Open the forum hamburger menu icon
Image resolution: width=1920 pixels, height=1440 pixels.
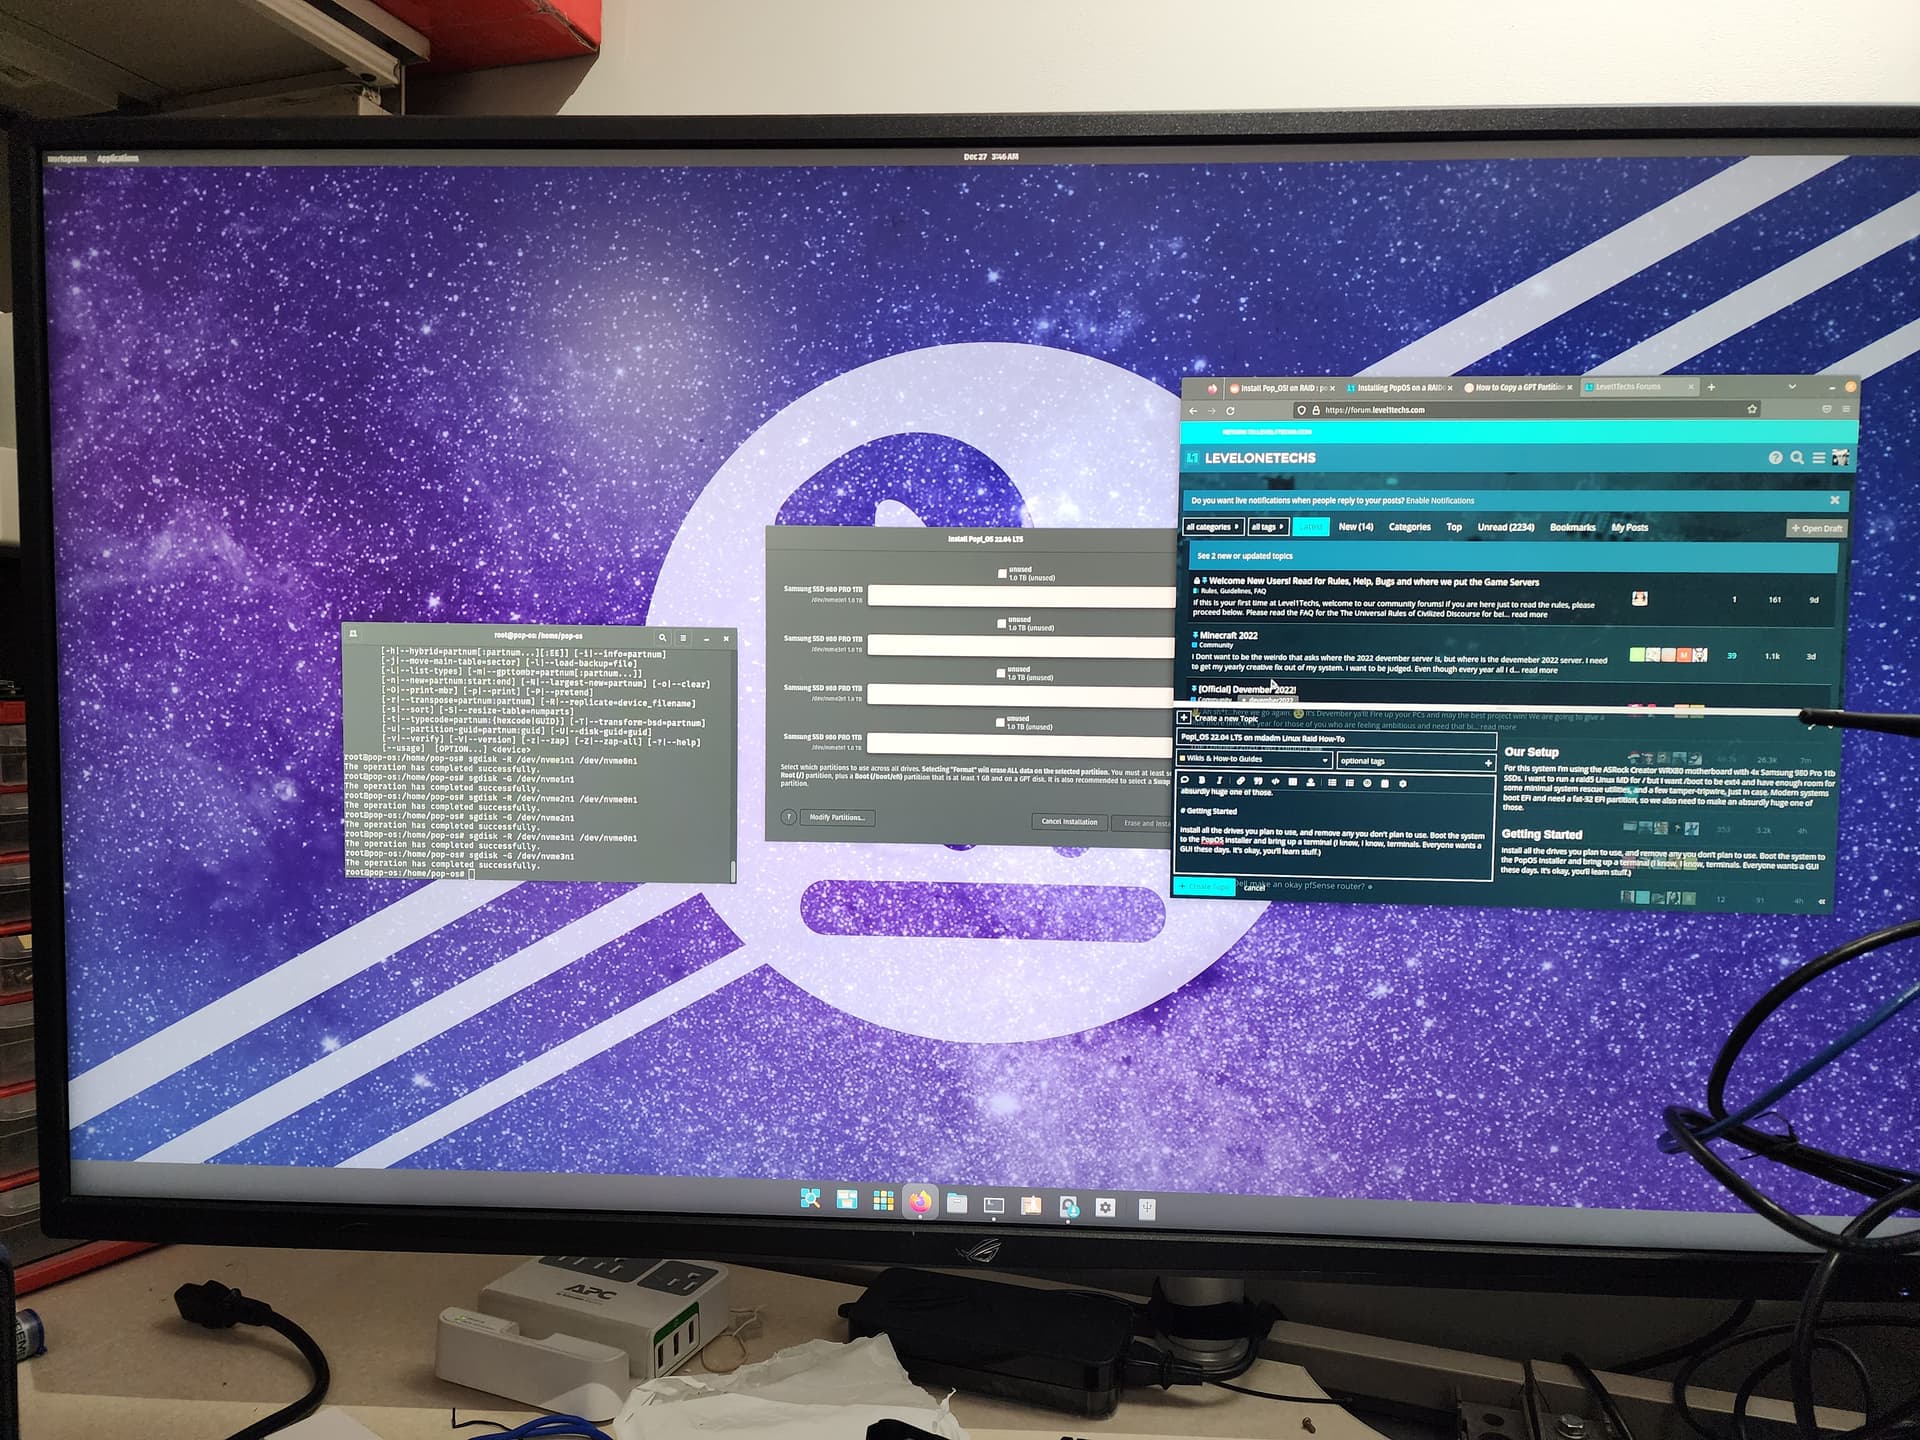[x=1819, y=458]
